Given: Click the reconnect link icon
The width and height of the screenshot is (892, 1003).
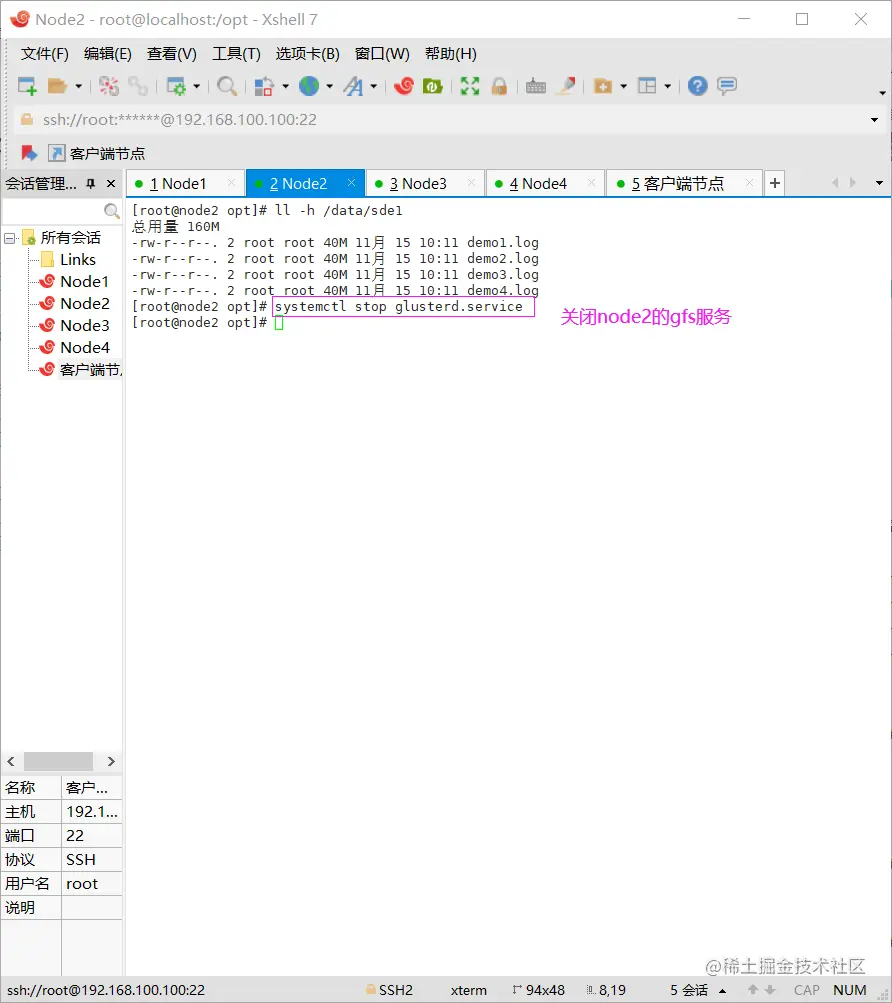Looking at the screenshot, I should 138,86.
